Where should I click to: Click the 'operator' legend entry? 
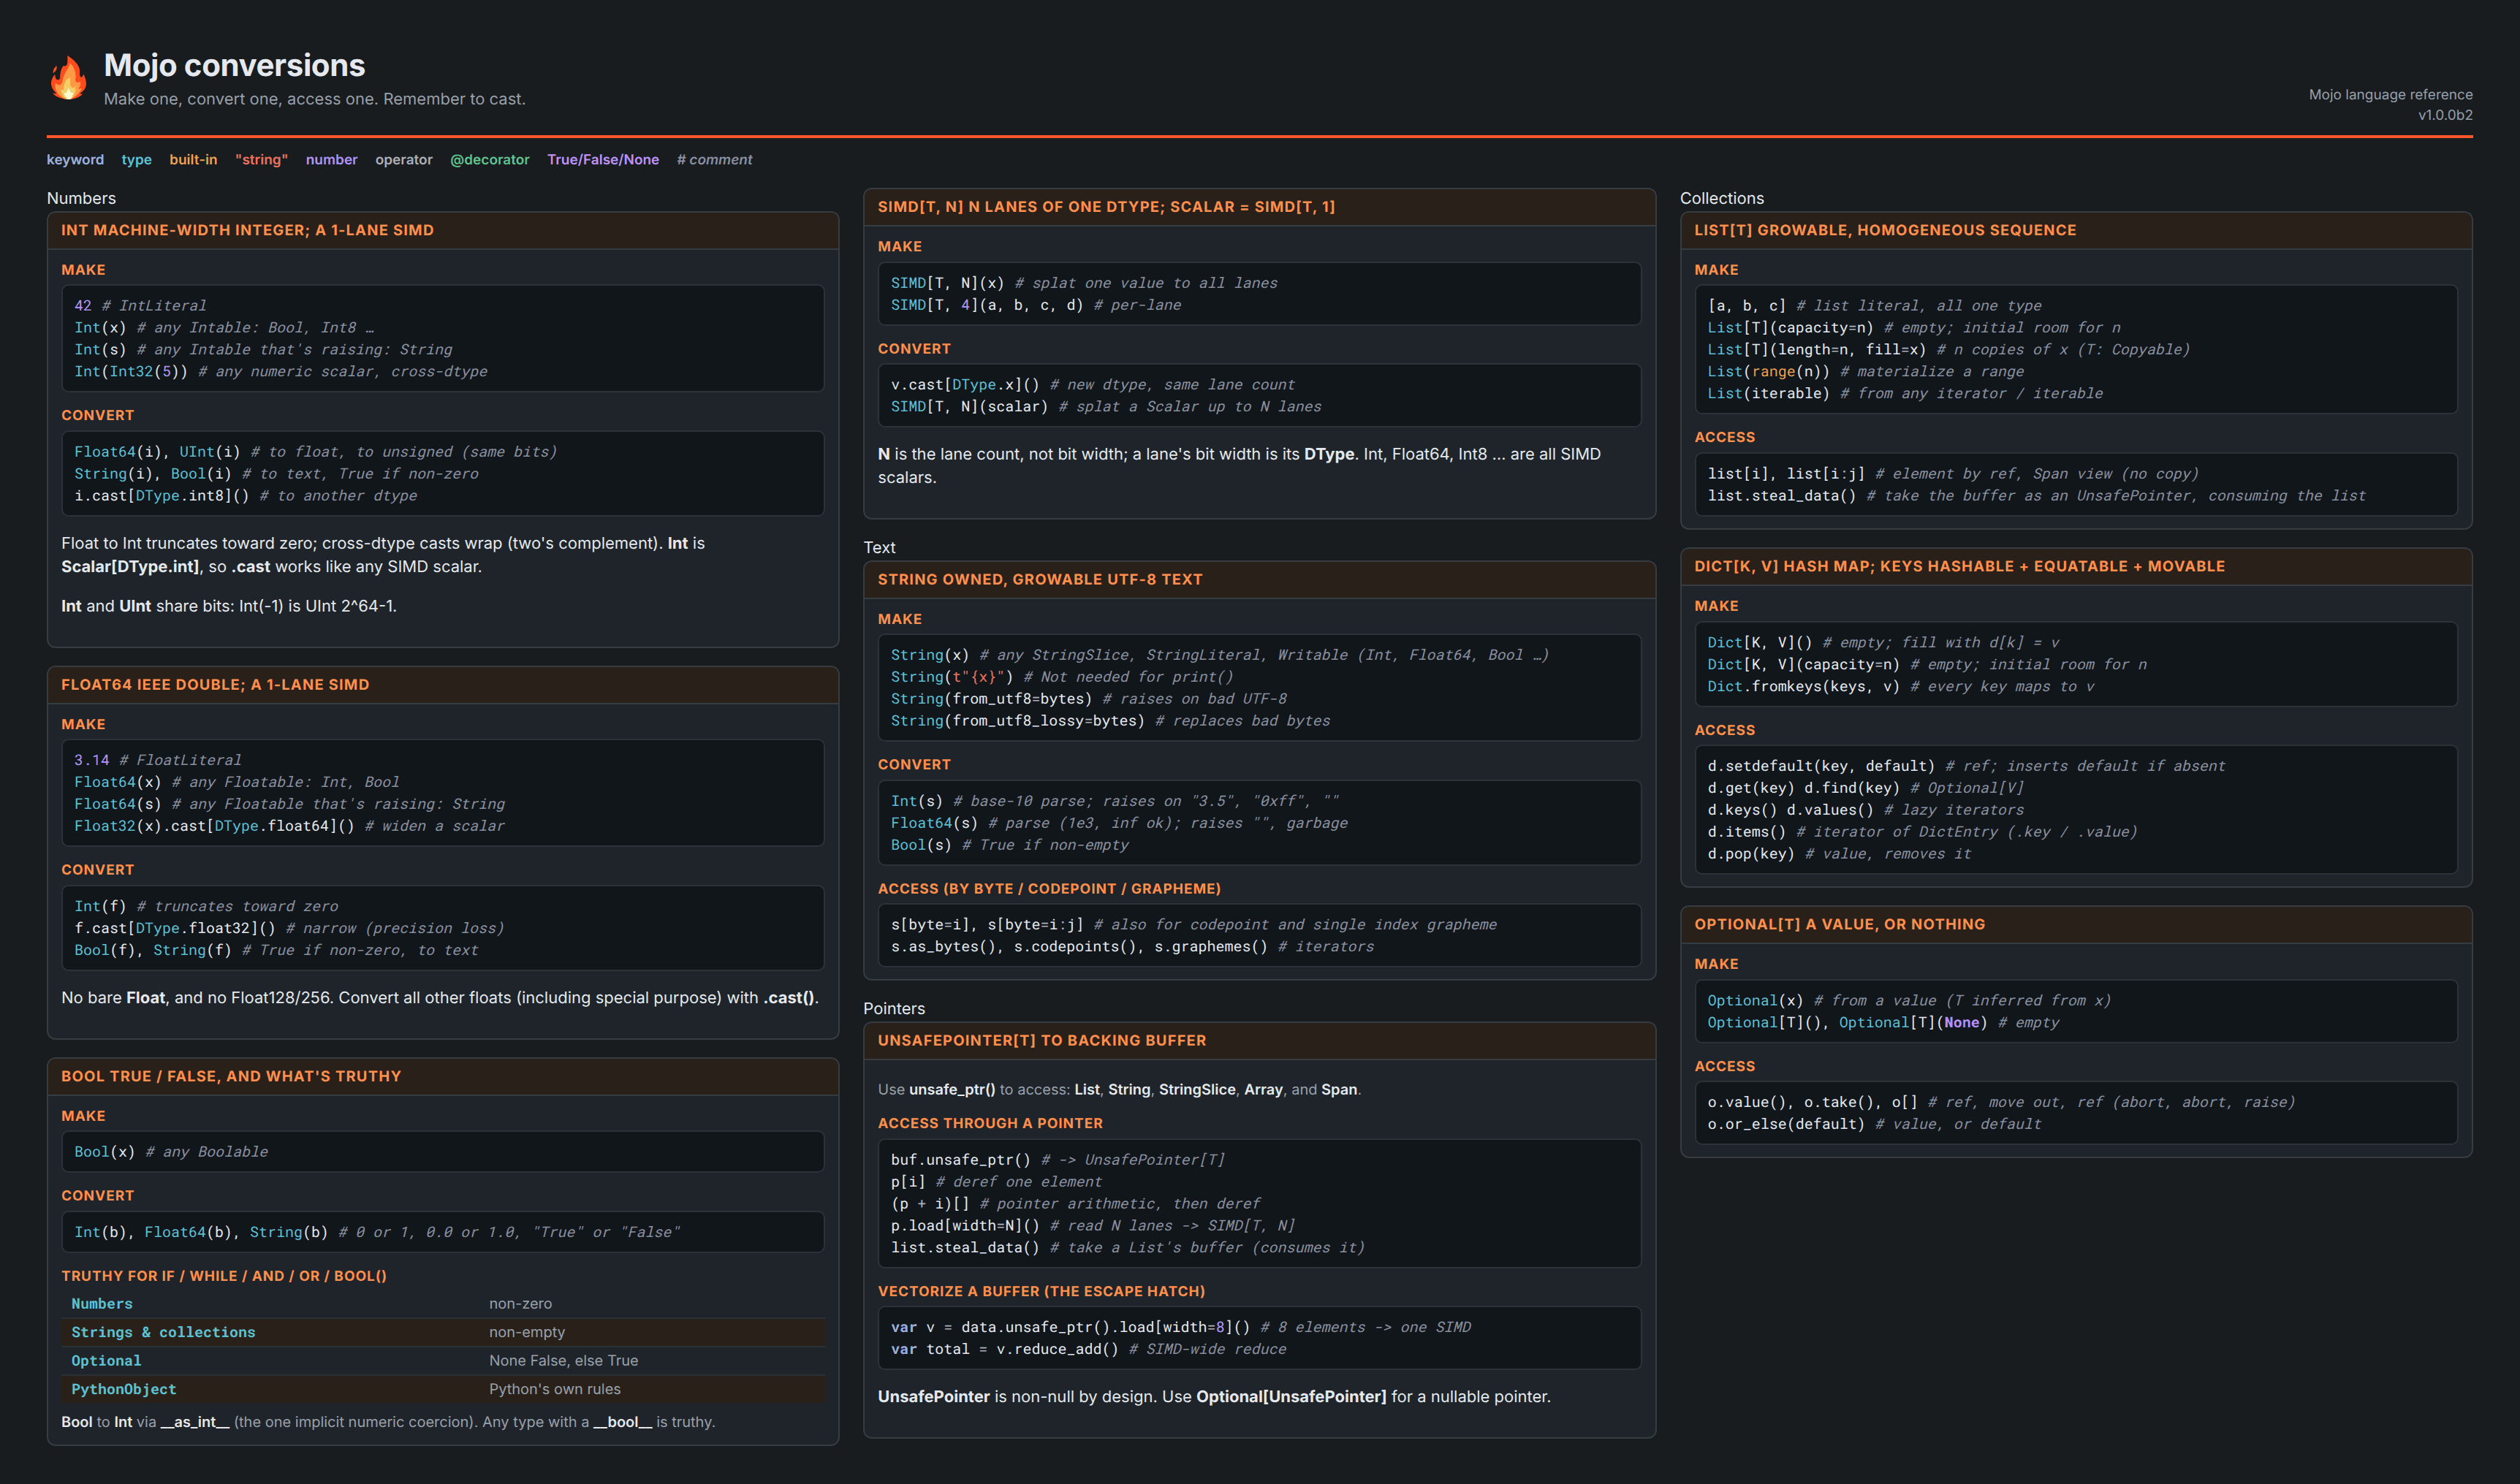[x=404, y=159]
